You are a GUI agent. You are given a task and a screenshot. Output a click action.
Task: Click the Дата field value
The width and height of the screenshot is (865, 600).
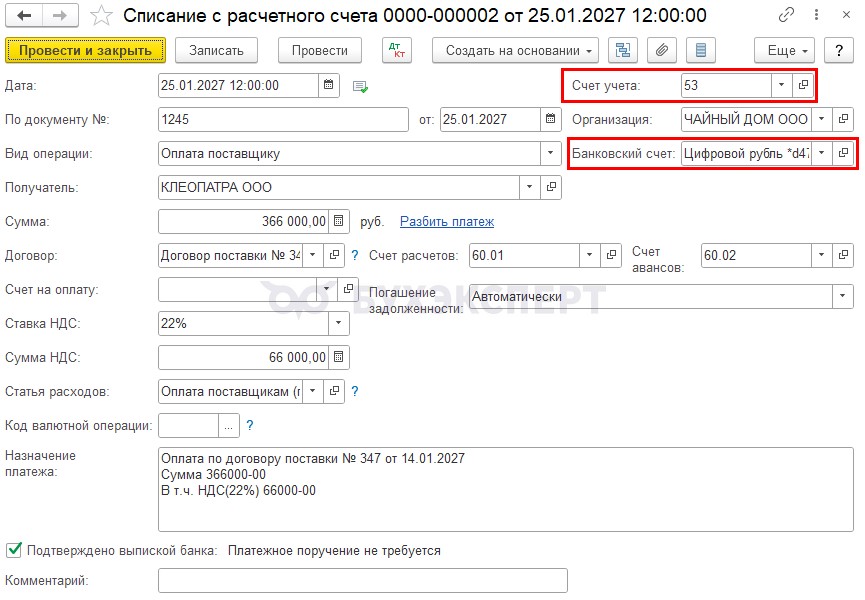pos(238,85)
